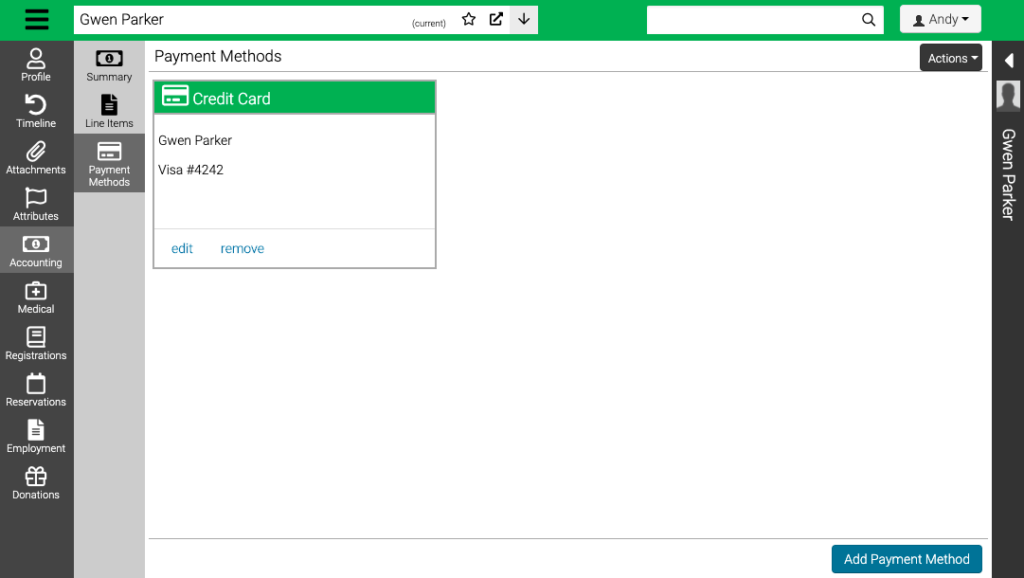Select the Attributes flag icon

pyautogui.click(x=36, y=204)
